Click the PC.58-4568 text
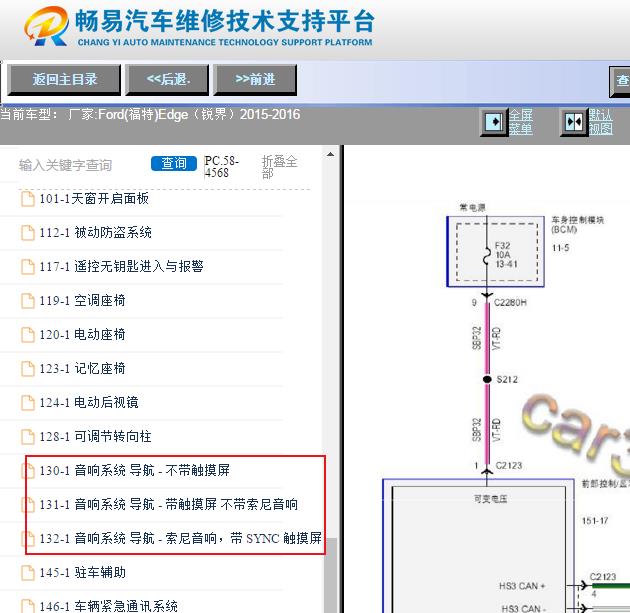This screenshot has height=613, width=630. [x=221, y=167]
